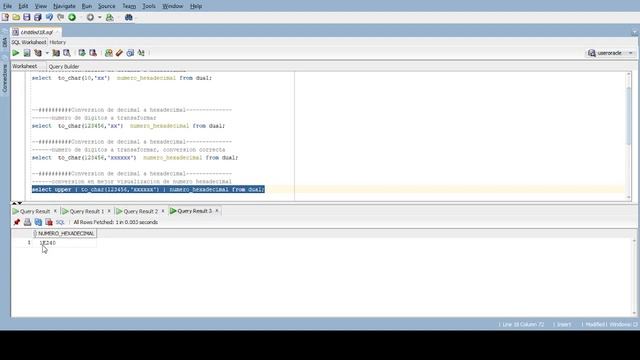Click the Refresh results icon
The width and height of the screenshot is (640, 360).
[38, 222]
